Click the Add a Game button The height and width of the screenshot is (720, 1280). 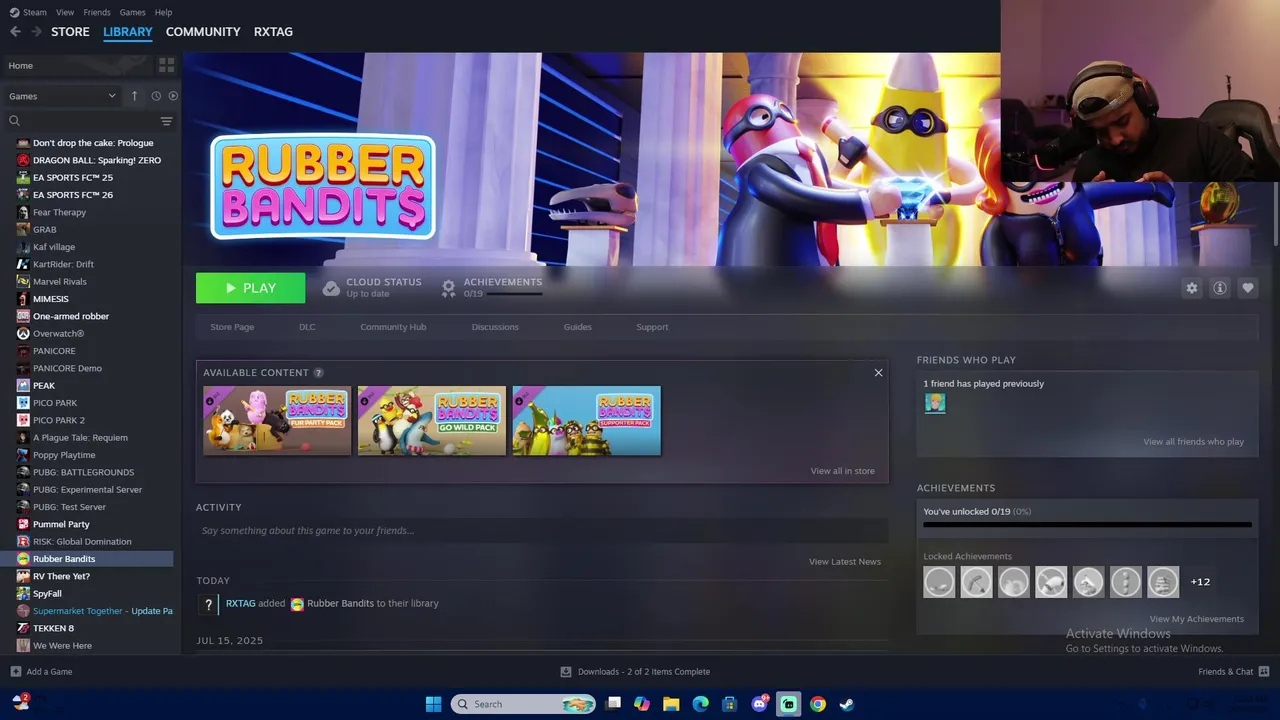41,672
